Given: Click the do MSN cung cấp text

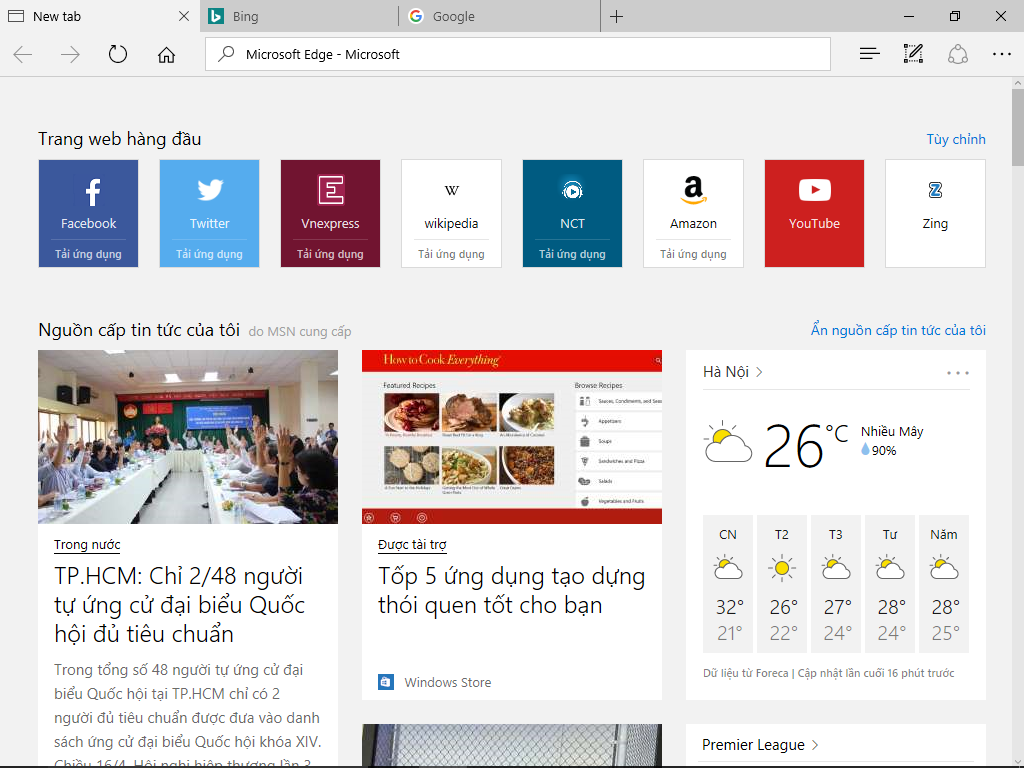Looking at the screenshot, I should (x=300, y=332).
